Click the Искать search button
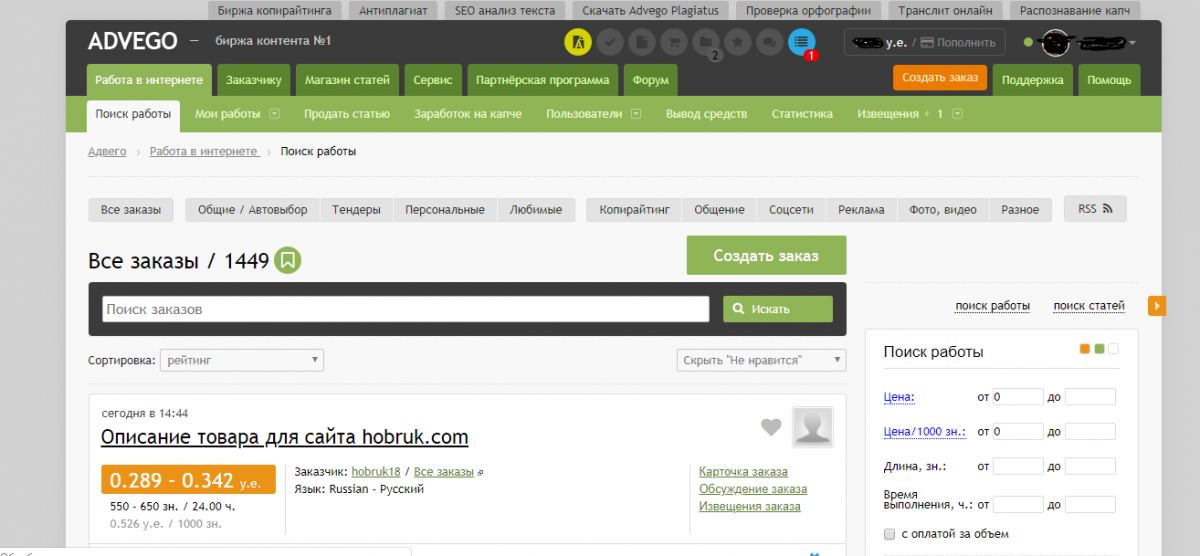The image size is (1200, 556). click(778, 309)
